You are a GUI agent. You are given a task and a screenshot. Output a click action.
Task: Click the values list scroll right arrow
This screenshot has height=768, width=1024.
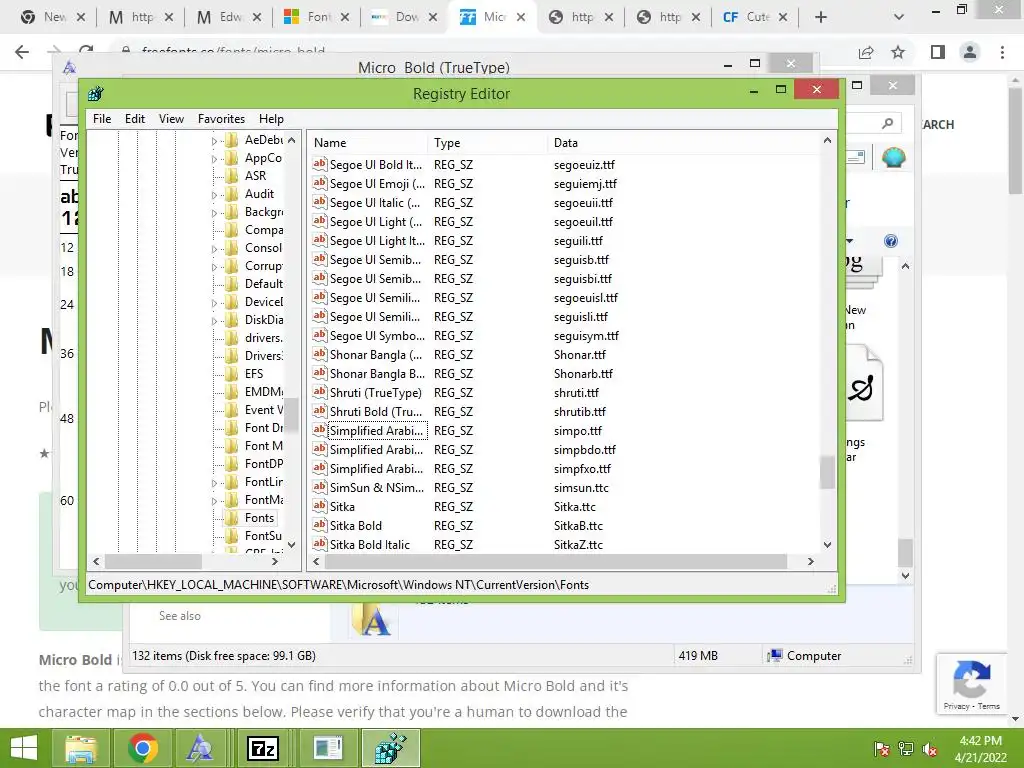pyautogui.click(x=810, y=561)
